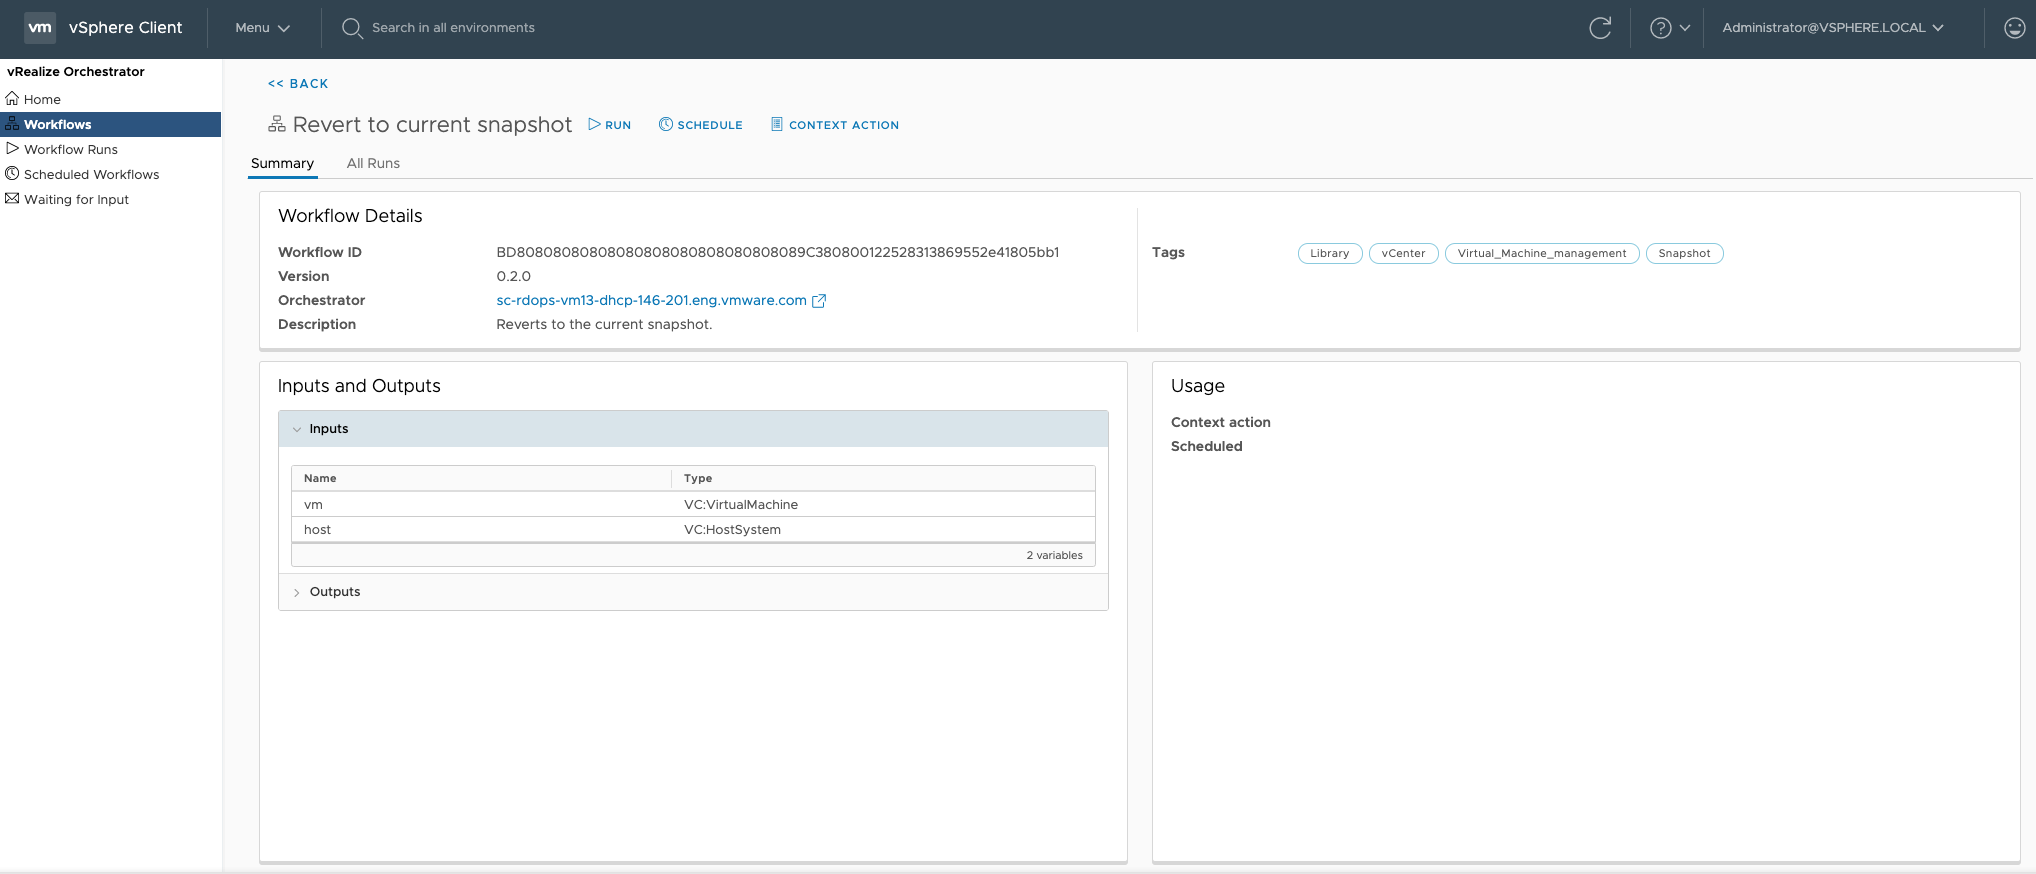Click the refresh icon in top bar
Image resolution: width=2036 pixels, height=874 pixels.
click(x=1600, y=28)
